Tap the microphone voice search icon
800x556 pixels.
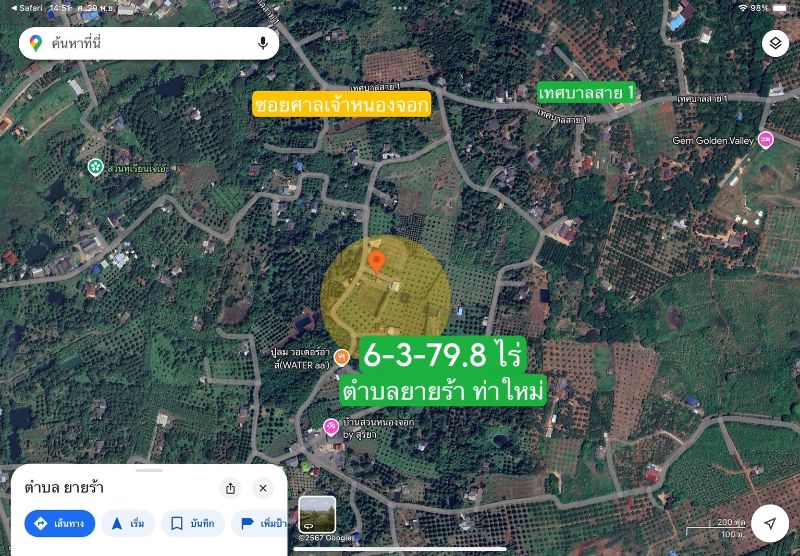(x=263, y=43)
